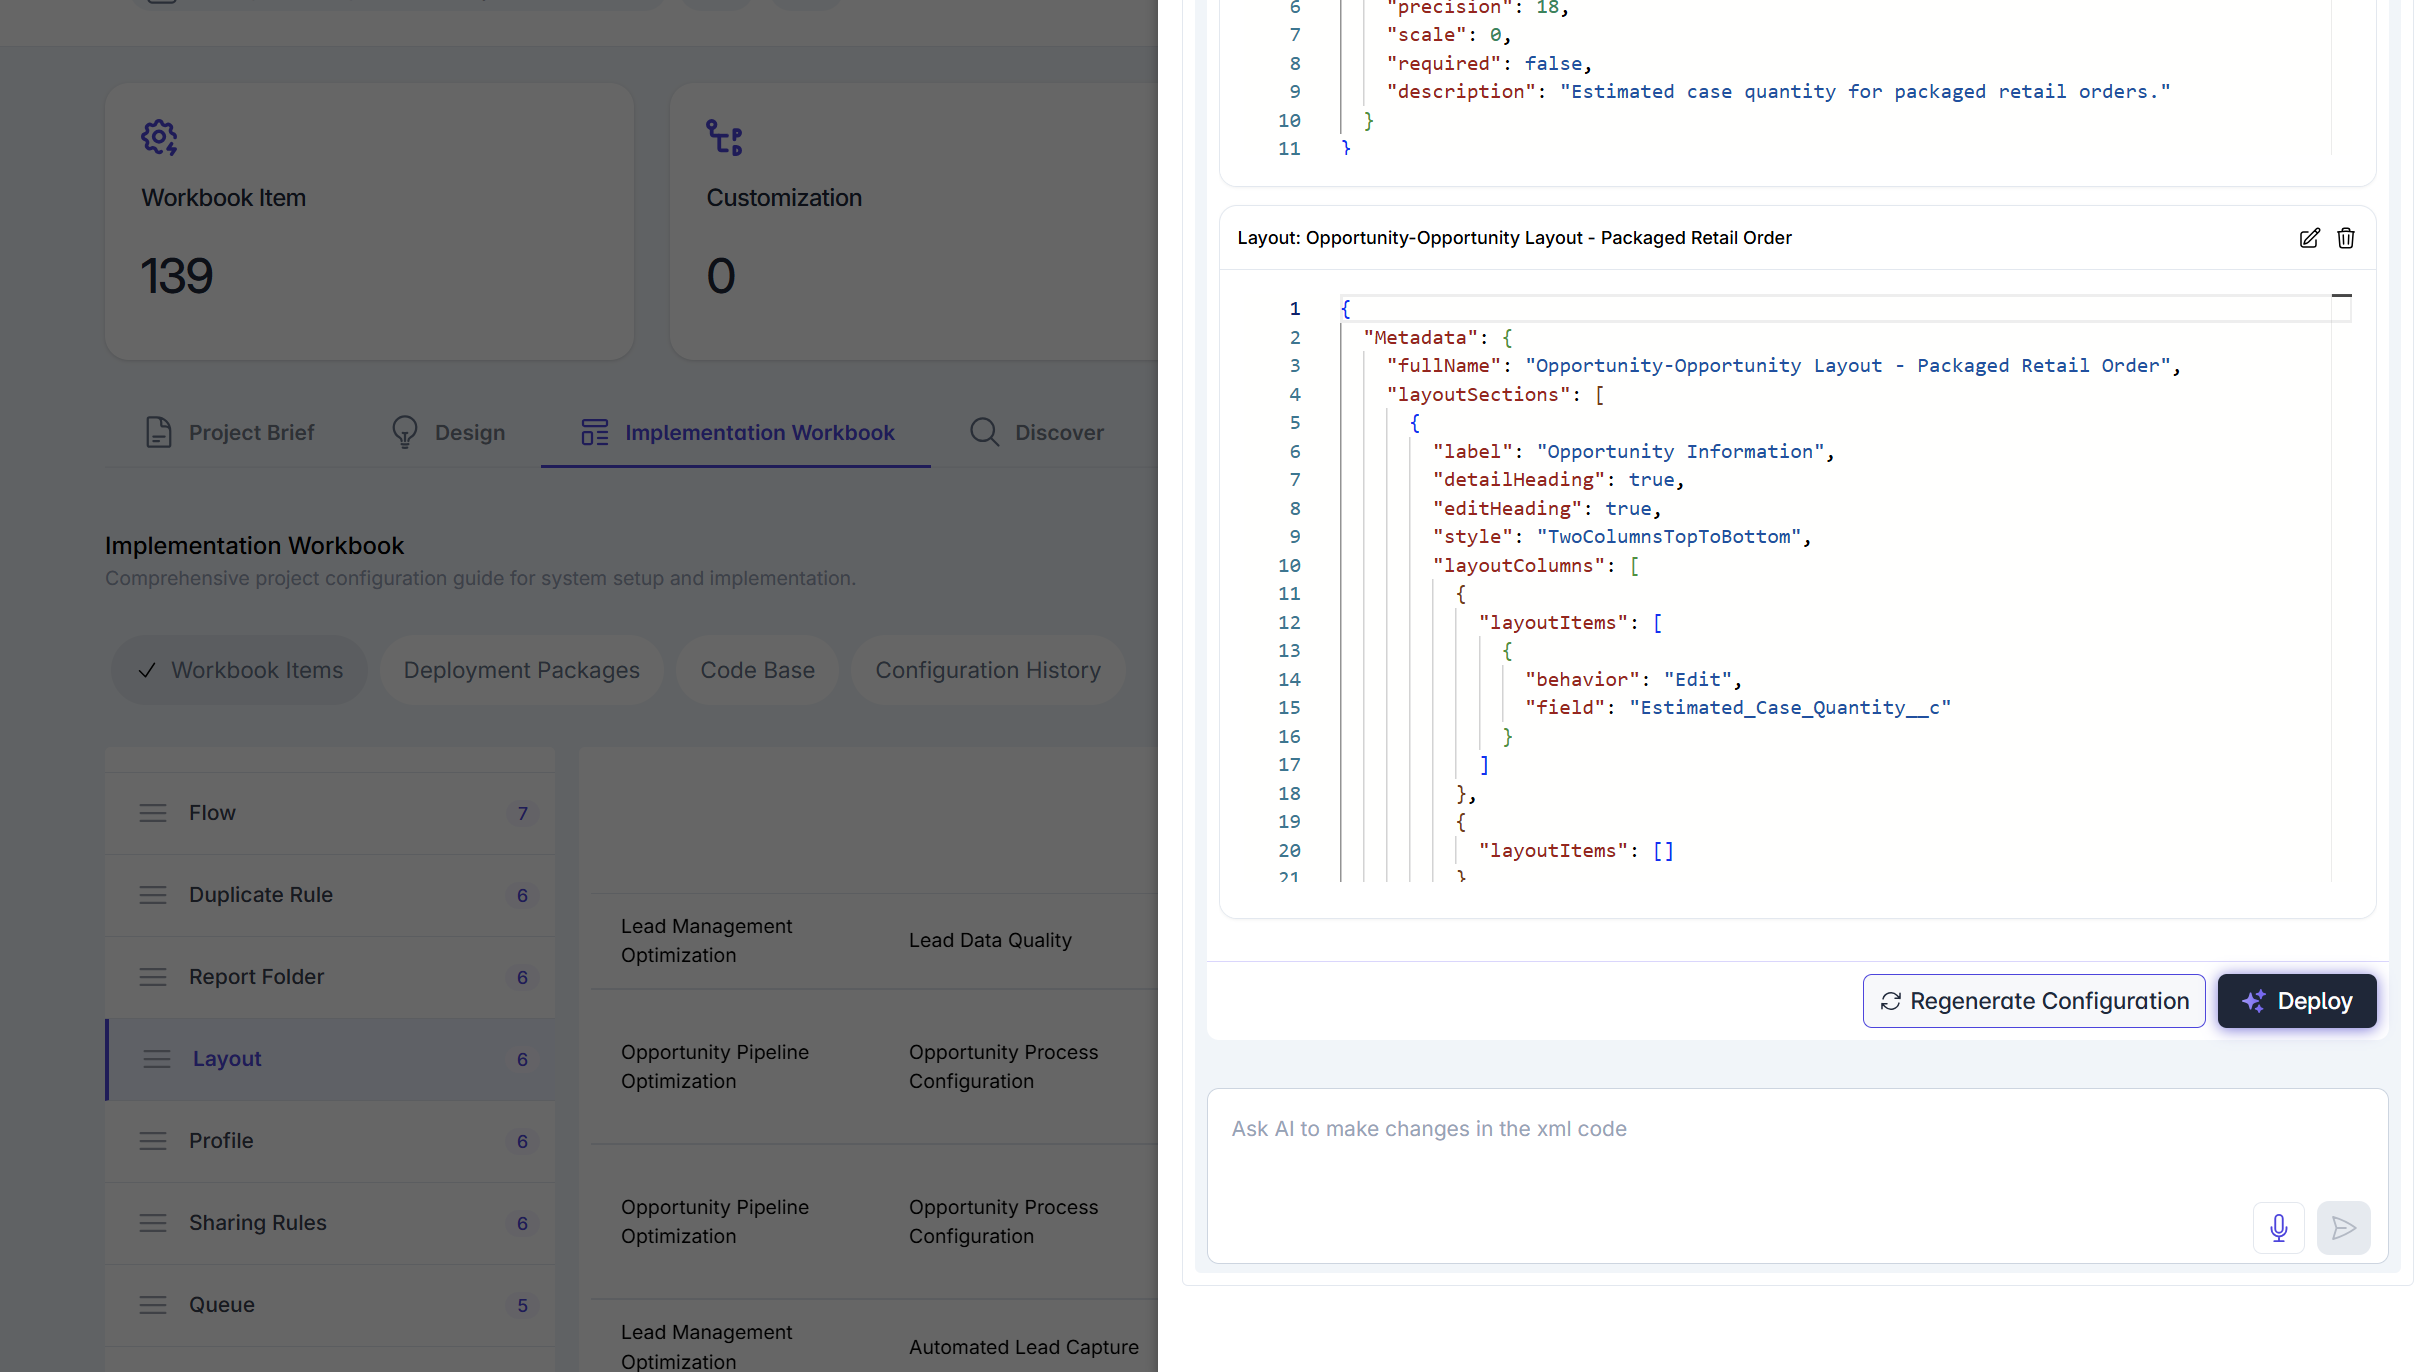Select Layout in the workbook list
Image resolution: width=2430 pixels, height=1372 pixels.
pyautogui.click(x=330, y=1059)
